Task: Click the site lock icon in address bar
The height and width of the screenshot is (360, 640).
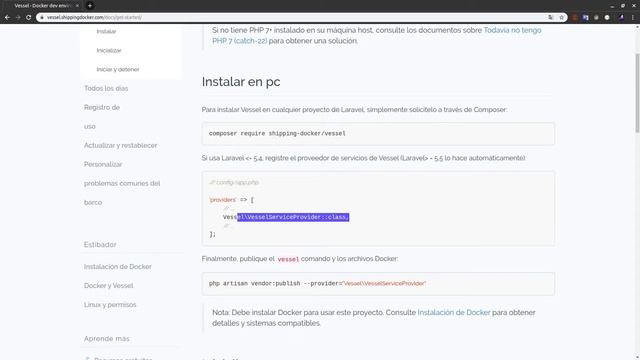Action: [x=42, y=18]
